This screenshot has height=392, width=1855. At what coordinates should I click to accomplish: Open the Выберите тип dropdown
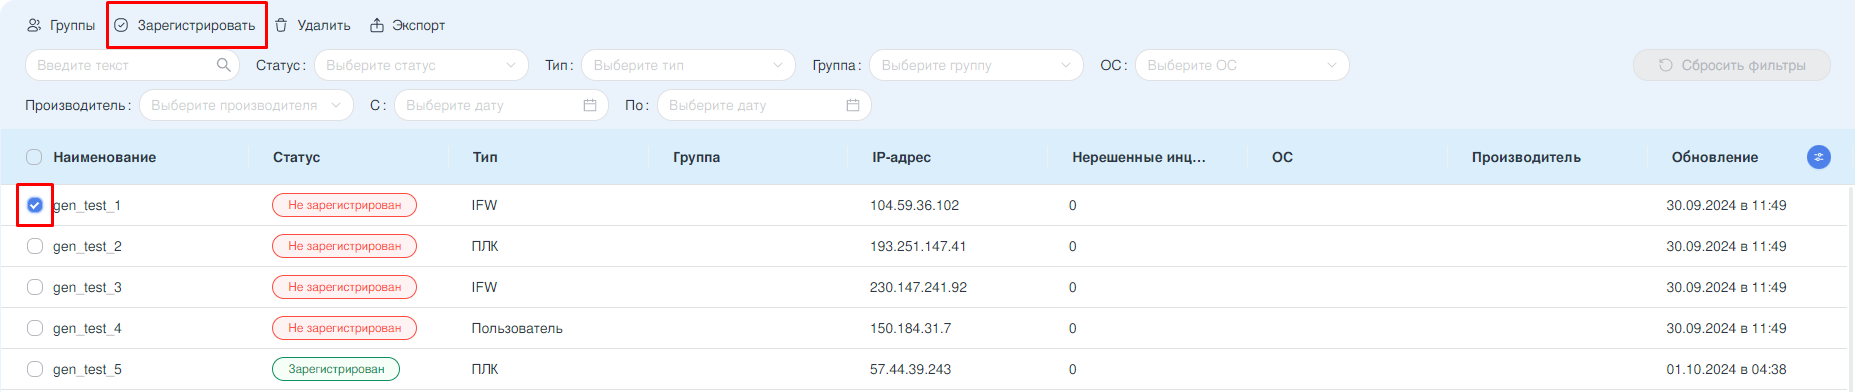point(688,65)
